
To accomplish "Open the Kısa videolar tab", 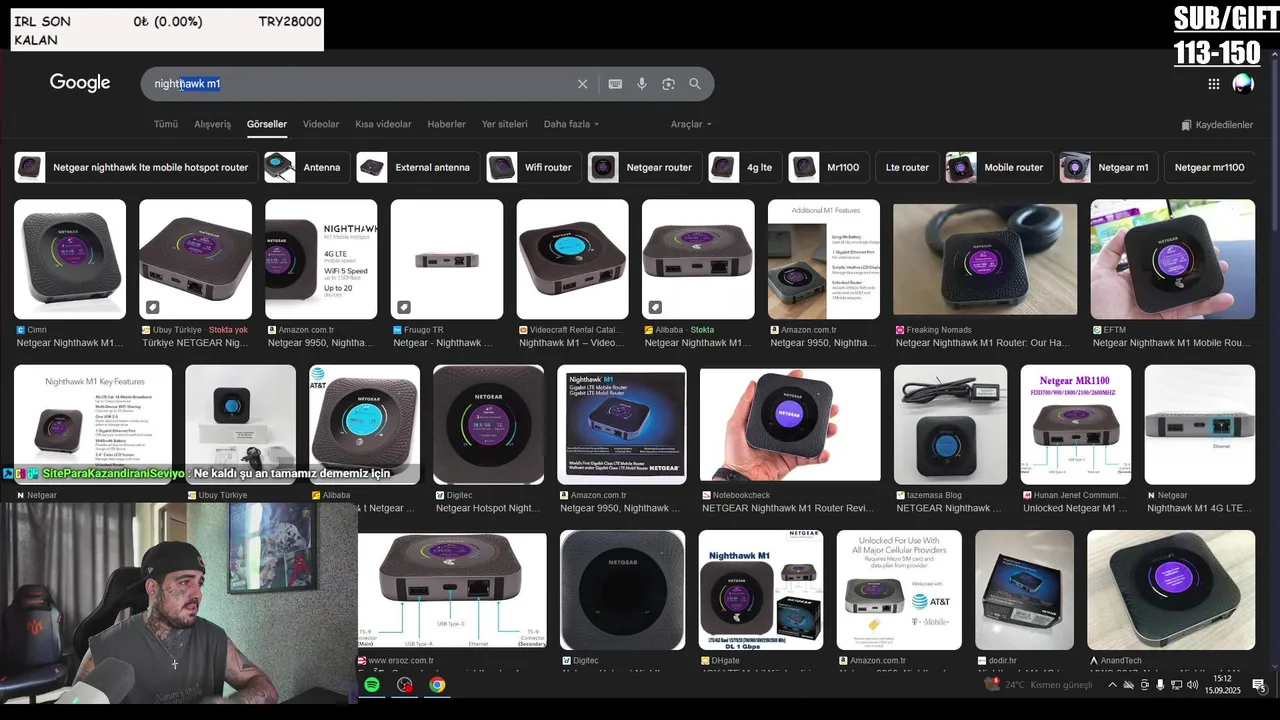I will click(x=383, y=124).
